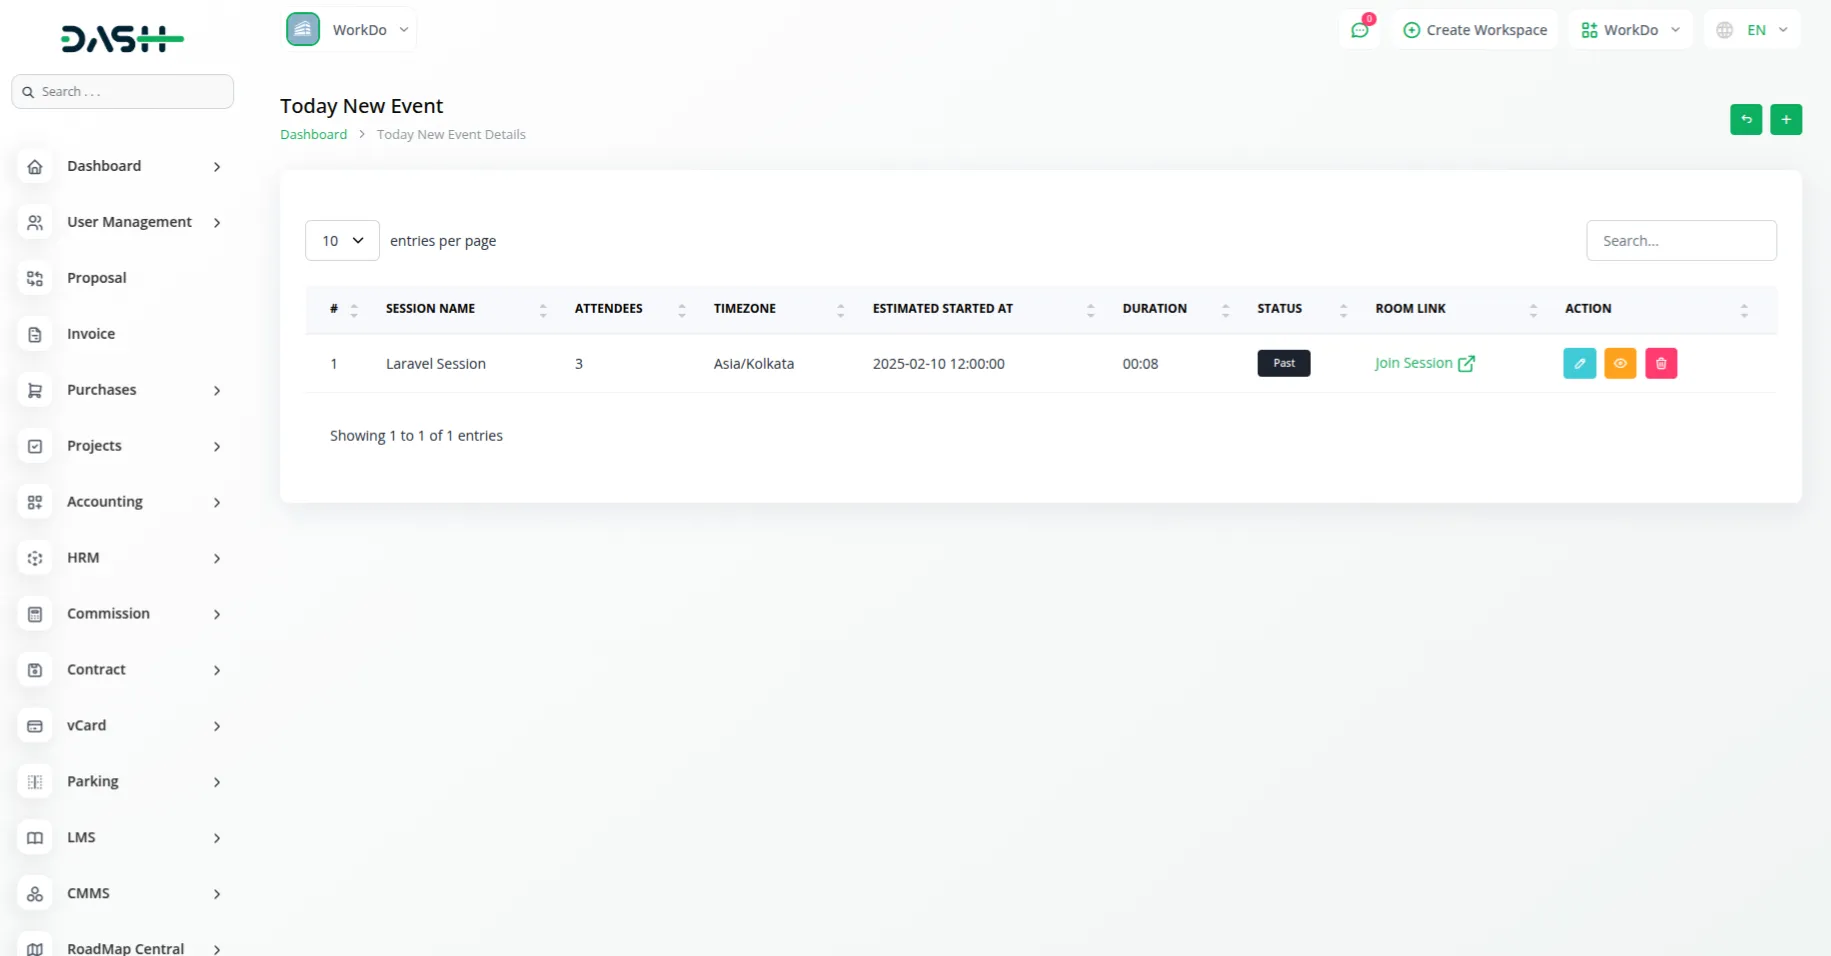
Task: Open the Projects menu item
Action: (x=95, y=446)
